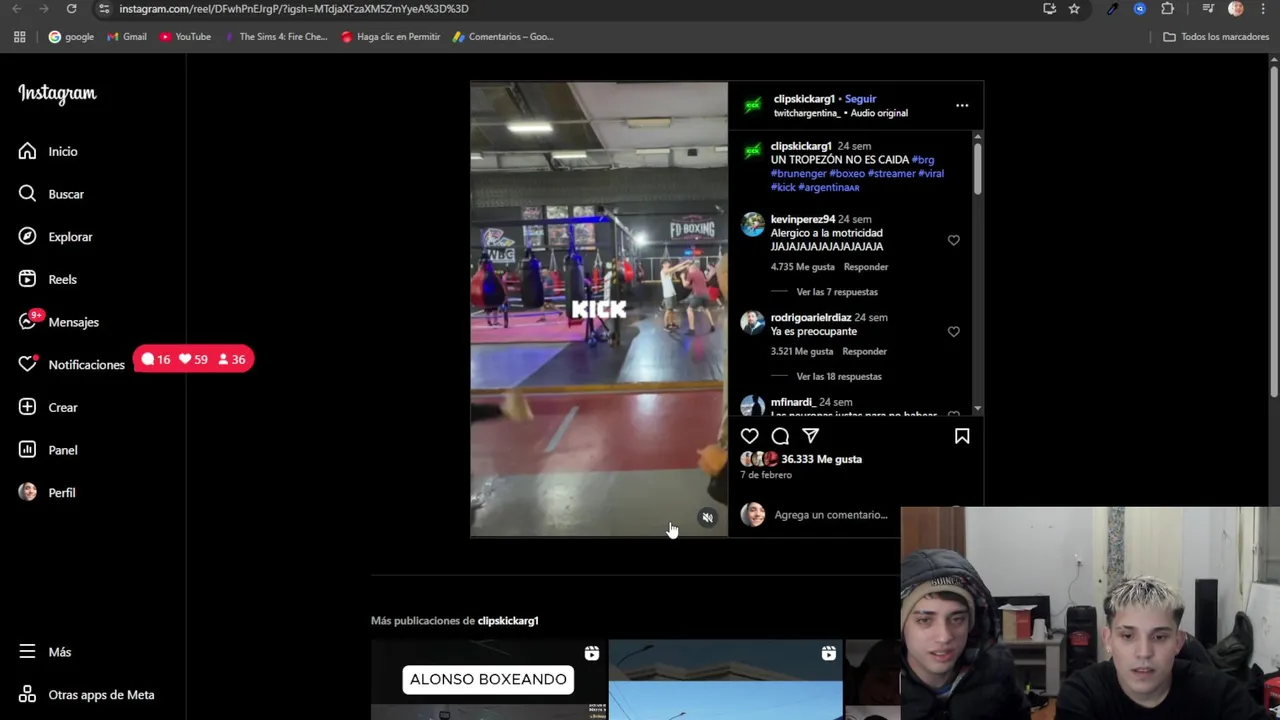Open the apps grid bookmark icon
1280x720 pixels.
pos(19,37)
